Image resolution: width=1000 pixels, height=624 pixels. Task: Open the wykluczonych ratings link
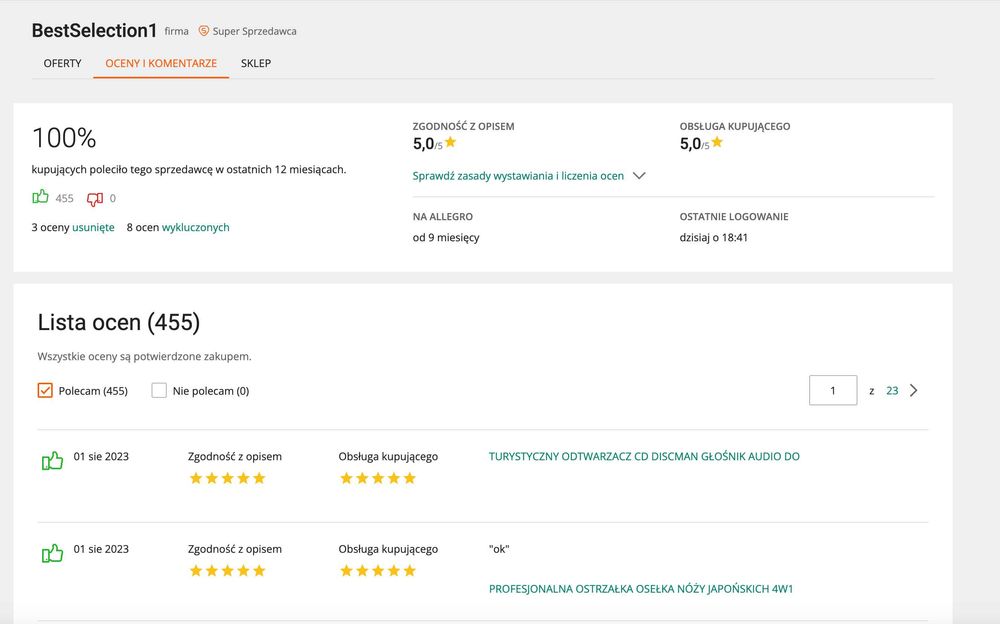pos(196,227)
